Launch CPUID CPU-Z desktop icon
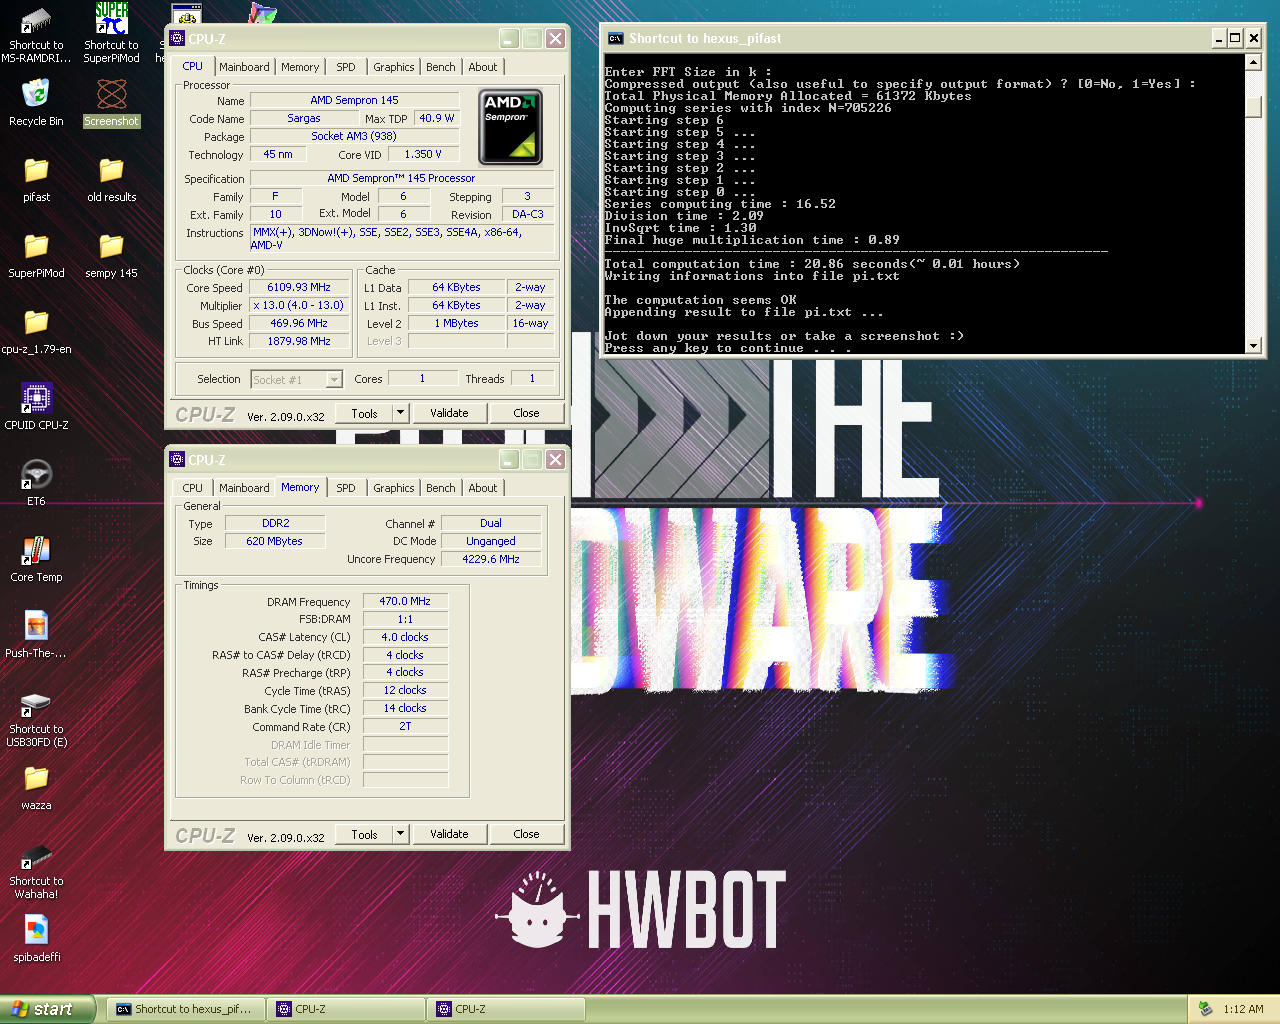This screenshot has height=1024, width=1280. click(x=36, y=399)
